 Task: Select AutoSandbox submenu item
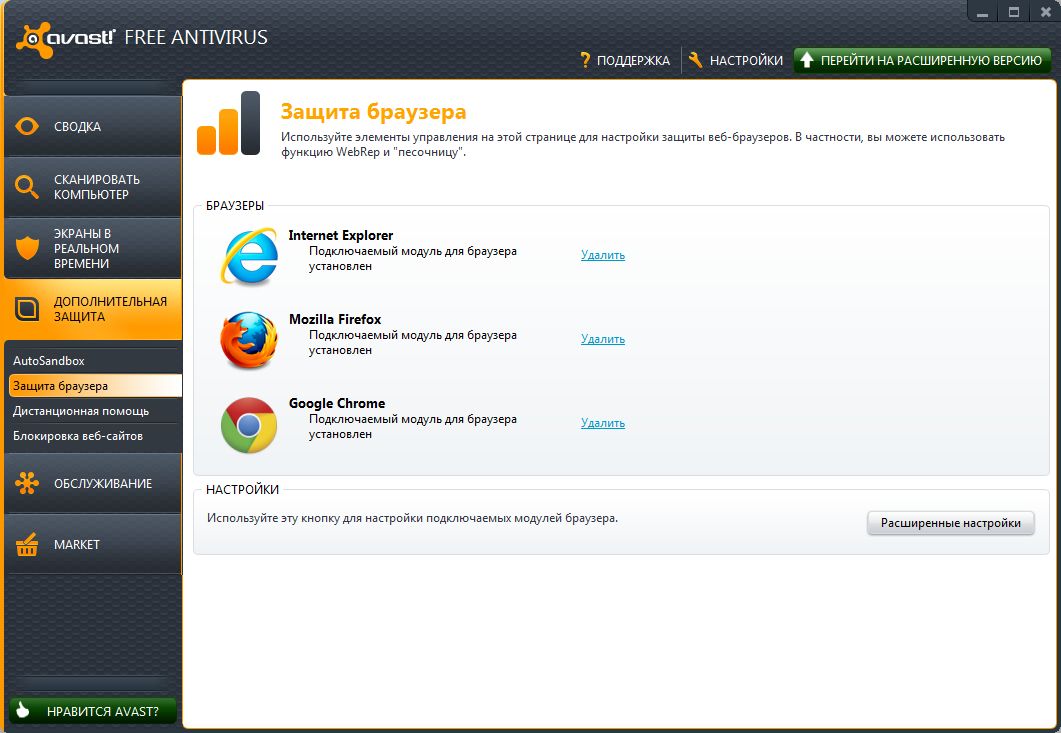click(95, 361)
